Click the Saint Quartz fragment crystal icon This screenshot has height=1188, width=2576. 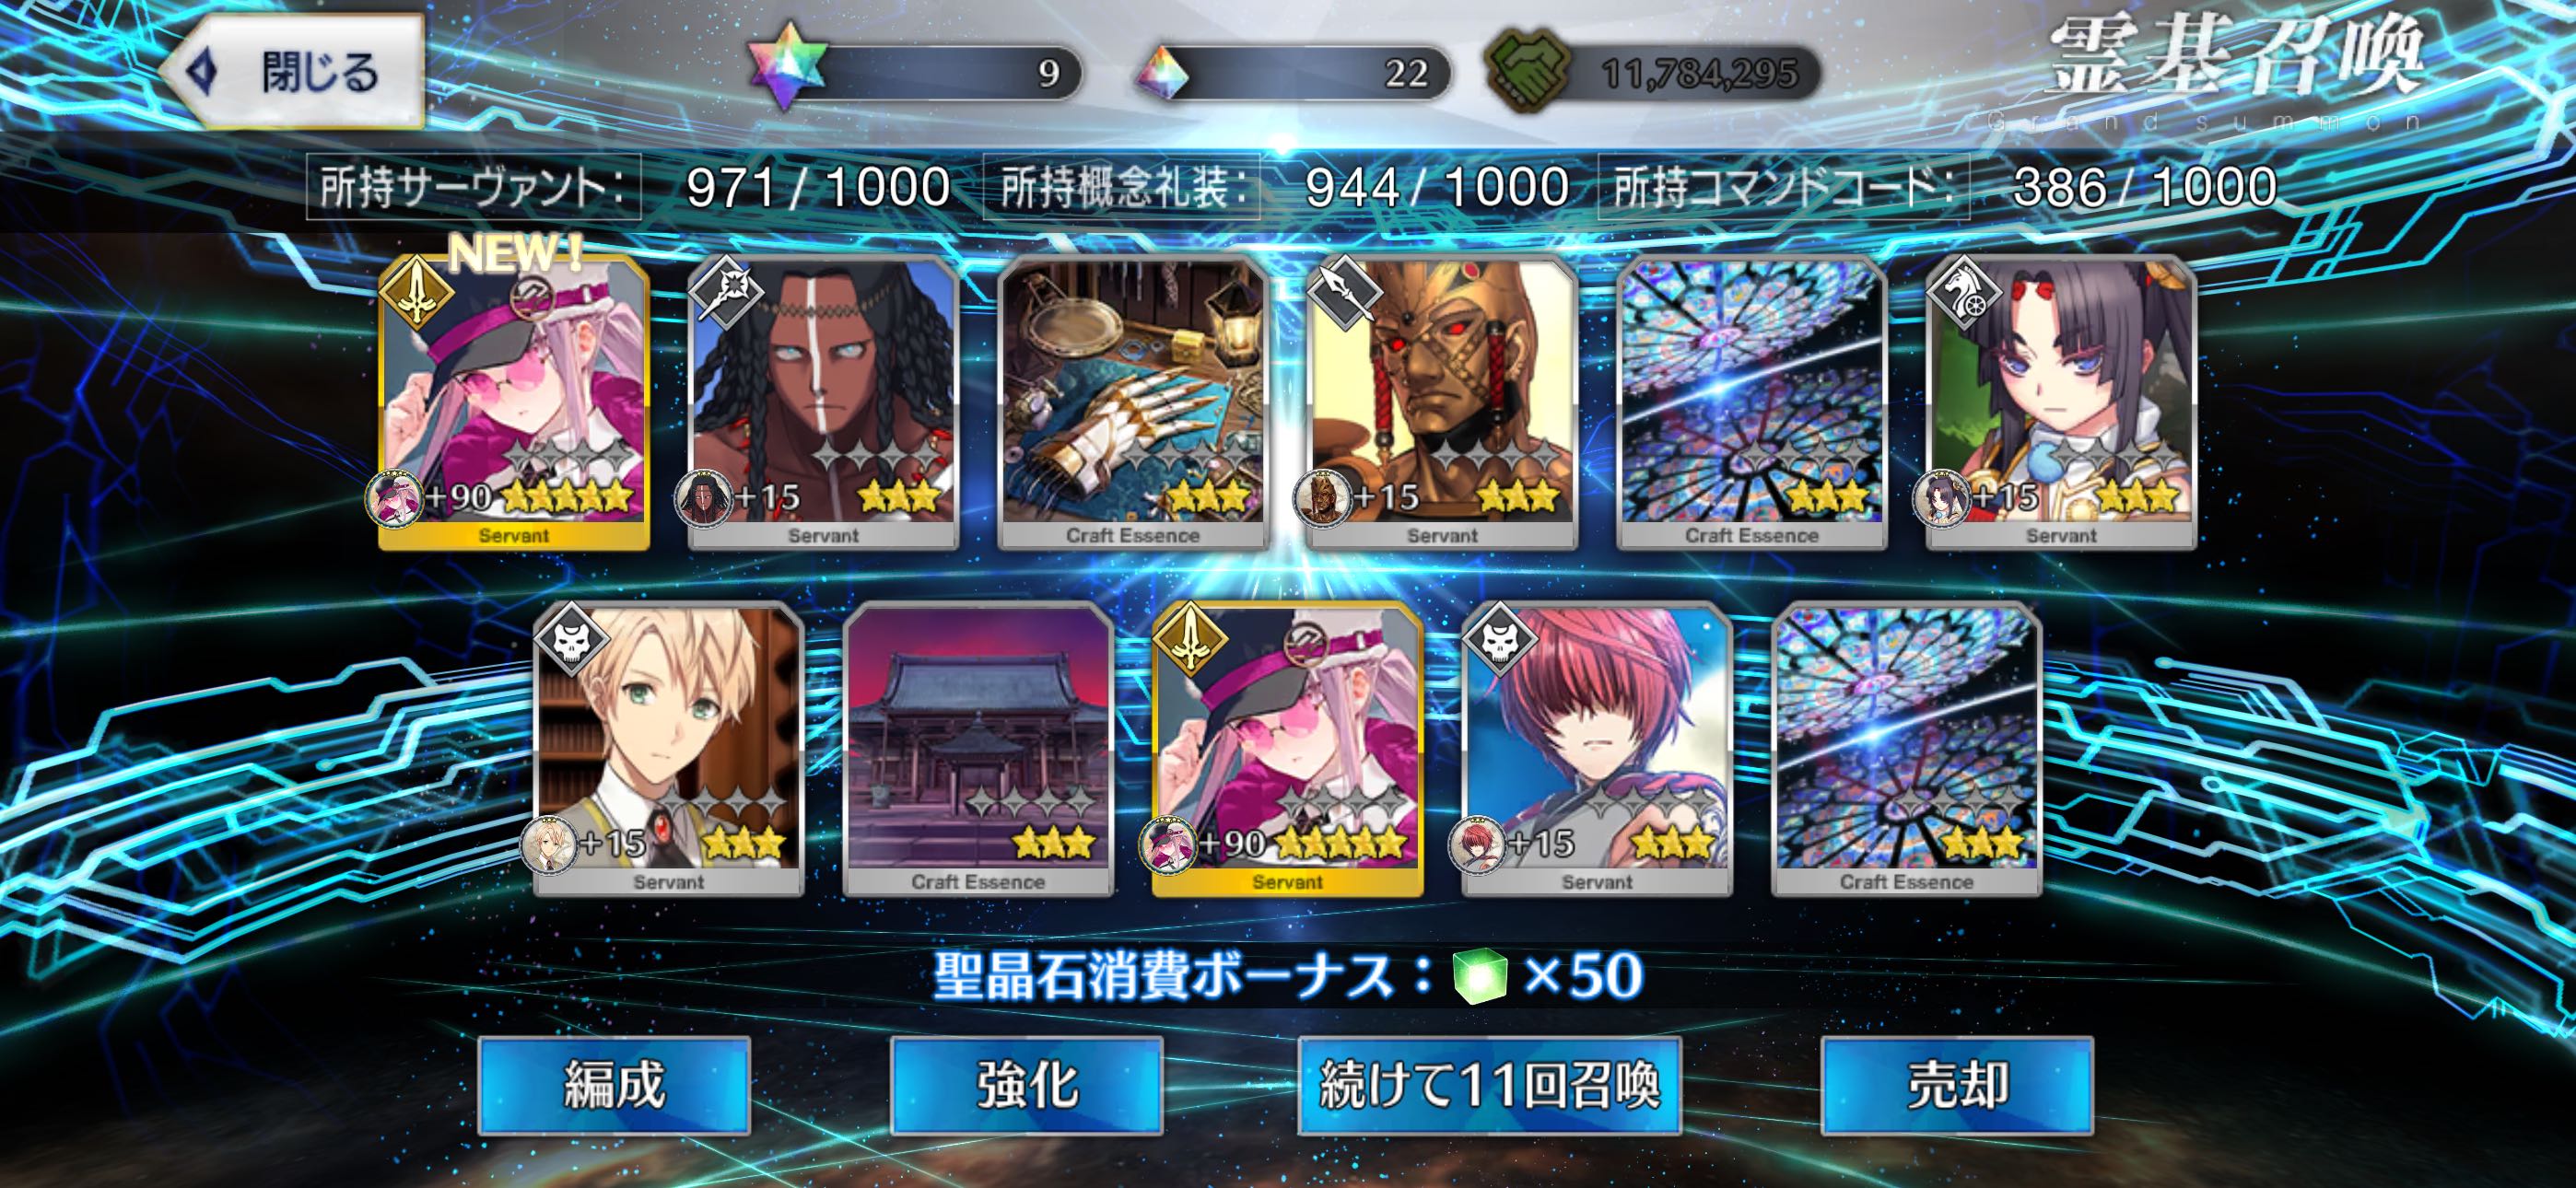(1164, 72)
